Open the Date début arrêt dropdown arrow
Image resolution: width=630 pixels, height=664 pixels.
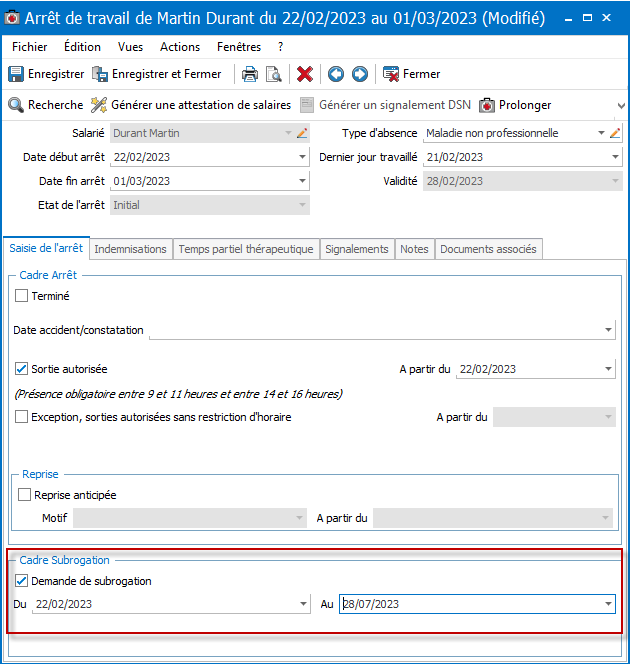[302, 157]
